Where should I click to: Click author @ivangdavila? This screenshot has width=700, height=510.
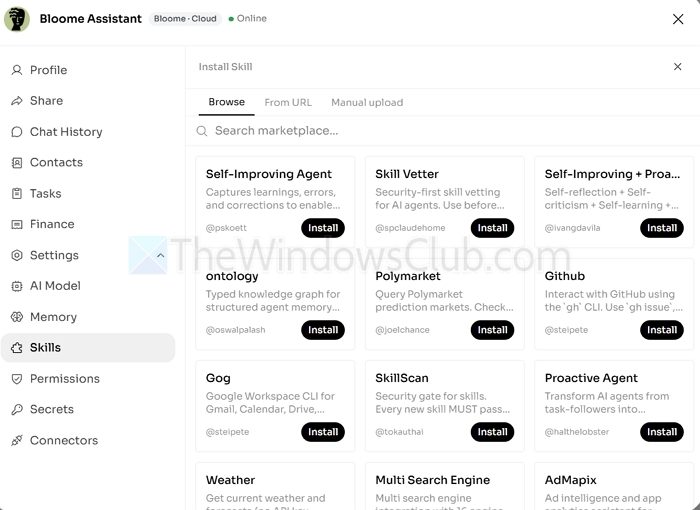click(x=572, y=228)
